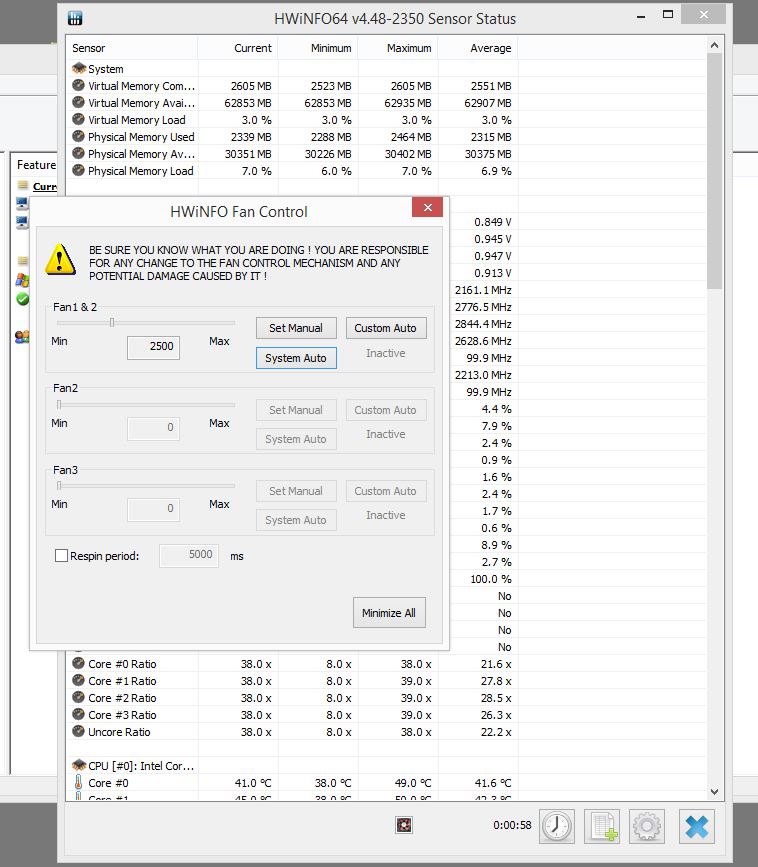Viewport: 758px width, 867px height.
Task: Click the Windows flag icon in background window
Action: point(22,280)
